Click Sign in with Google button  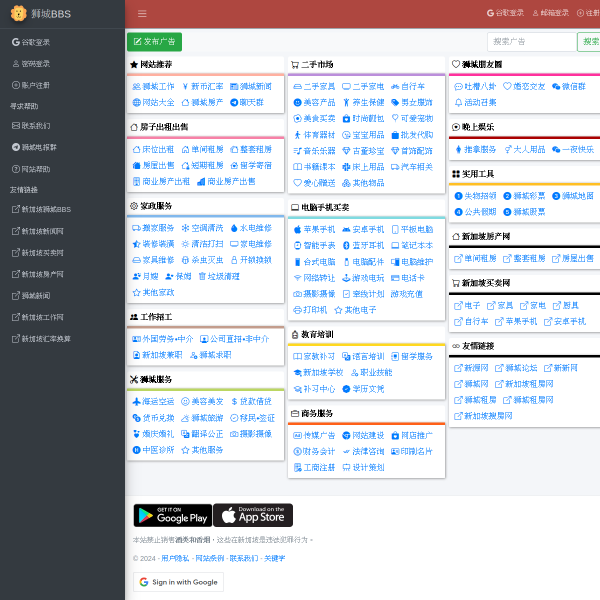[x=178, y=582]
